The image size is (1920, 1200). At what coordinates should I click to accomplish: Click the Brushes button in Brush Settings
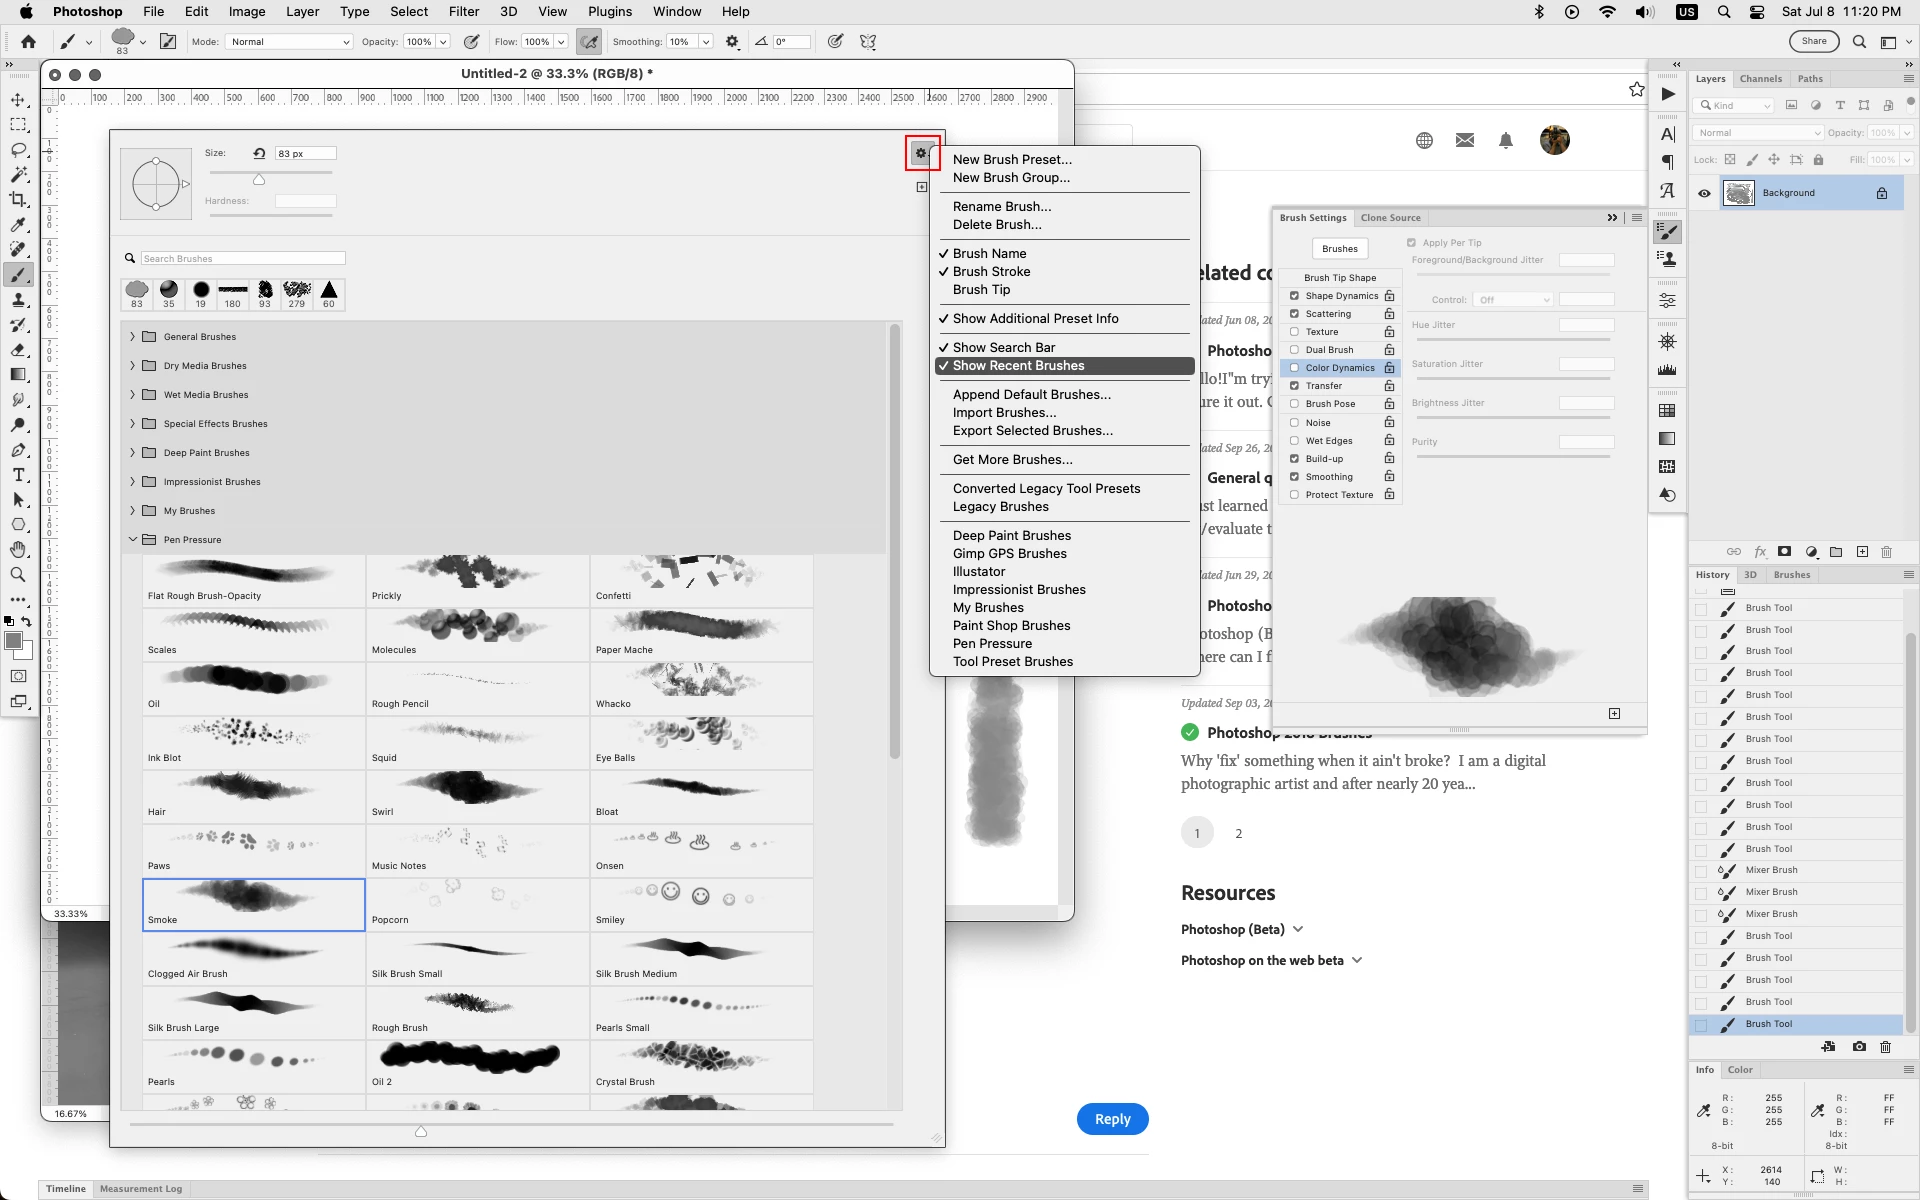[x=1339, y=249]
